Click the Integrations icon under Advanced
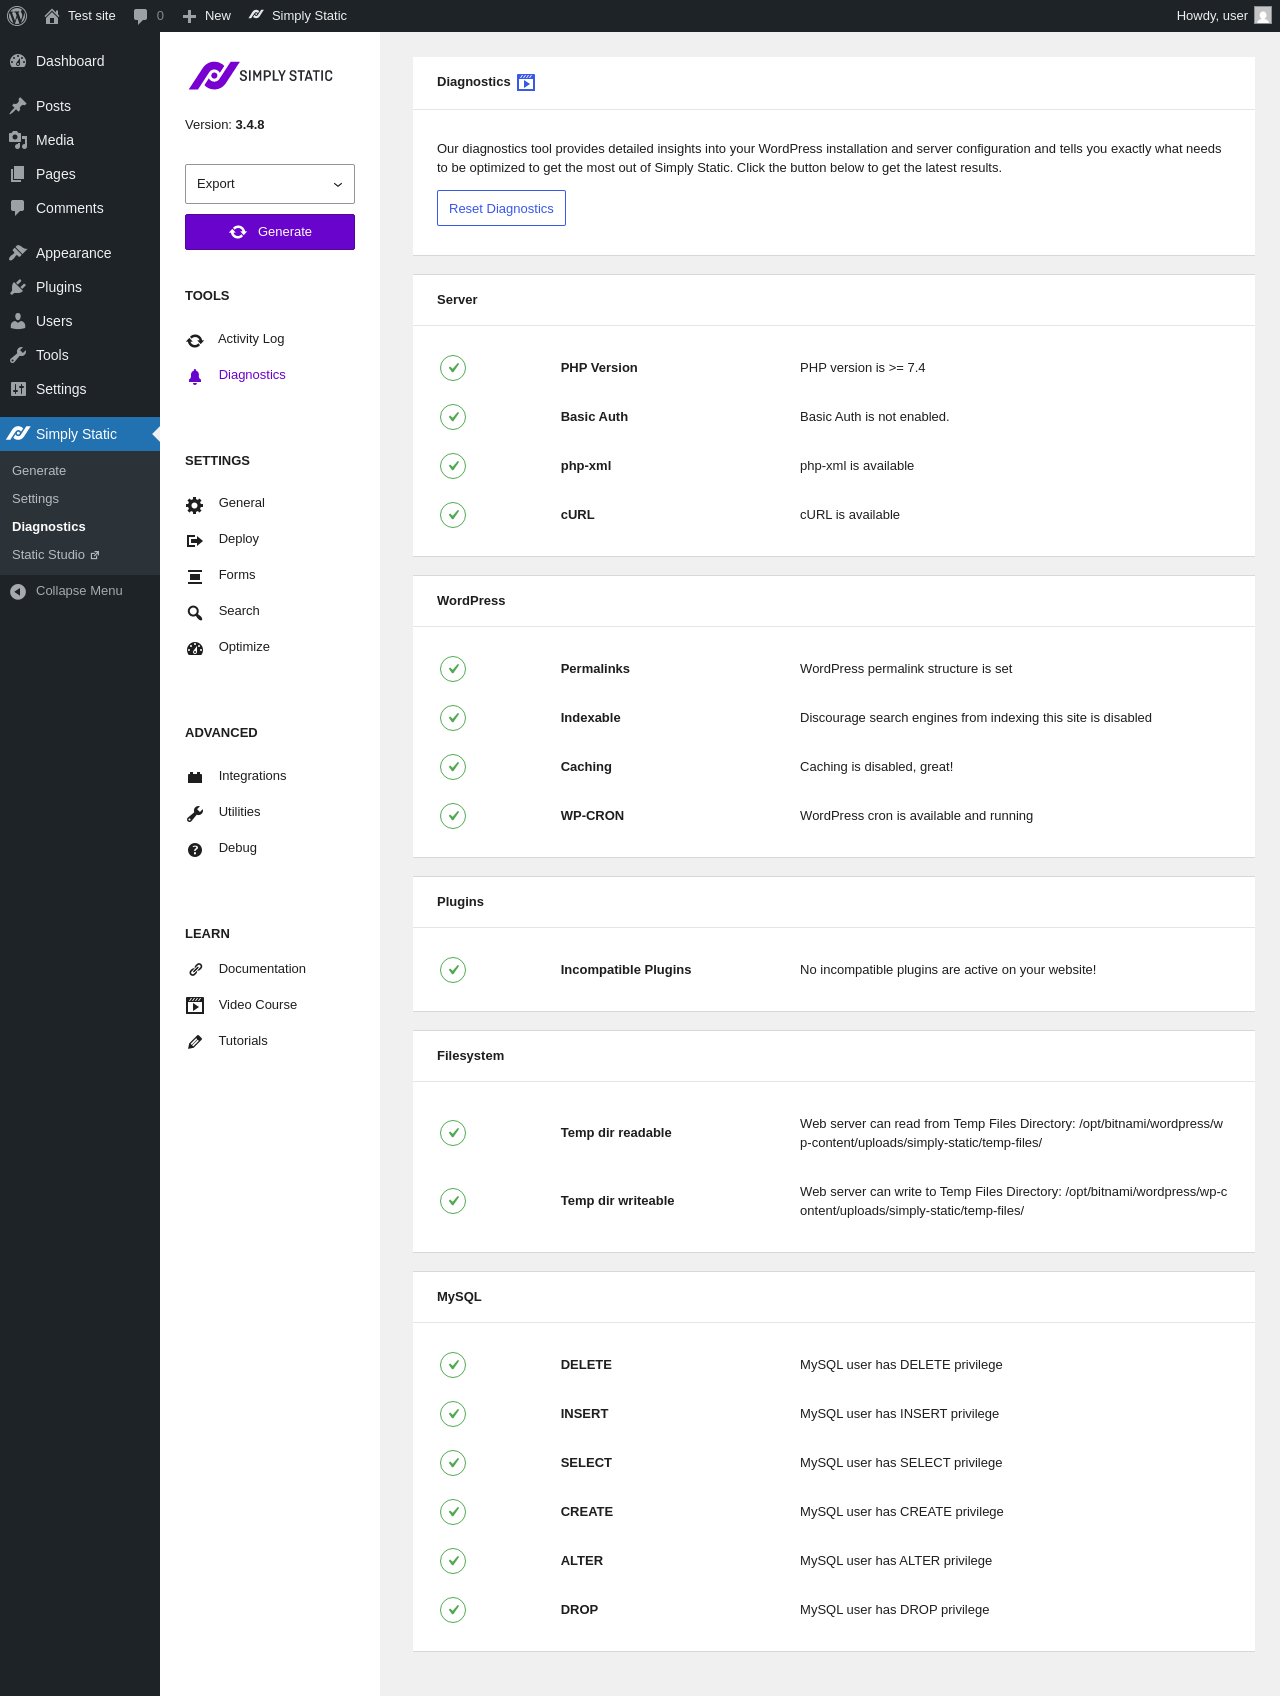The image size is (1280, 1696). pyautogui.click(x=195, y=778)
